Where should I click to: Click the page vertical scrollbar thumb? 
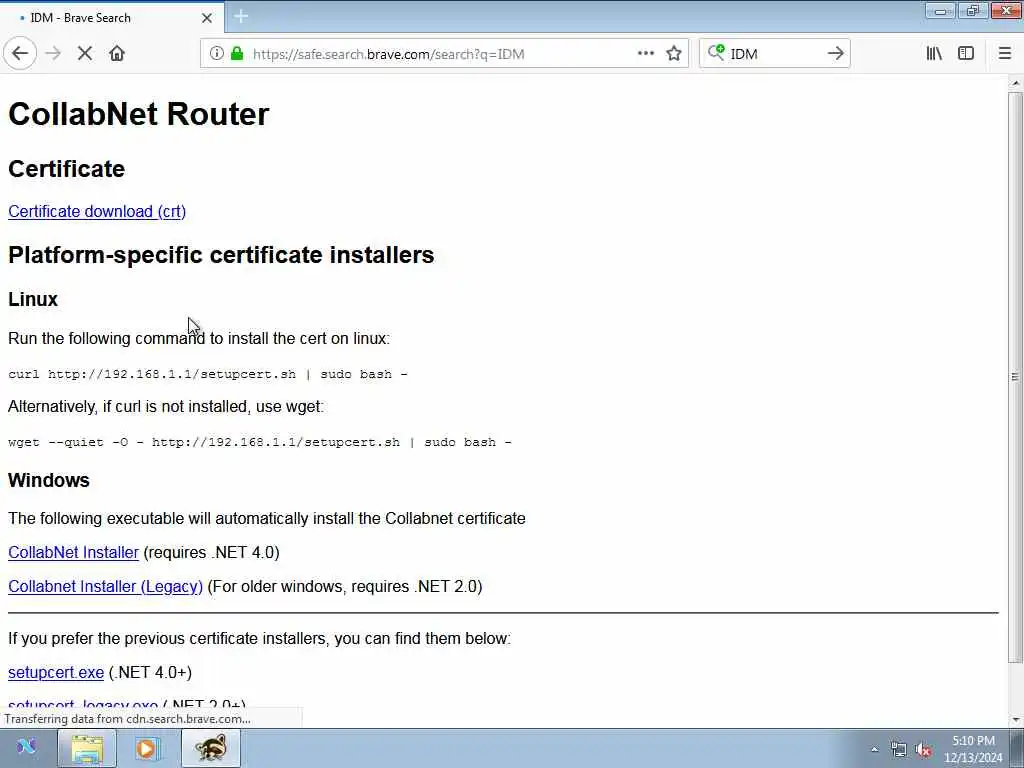[x=1015, y=377]
